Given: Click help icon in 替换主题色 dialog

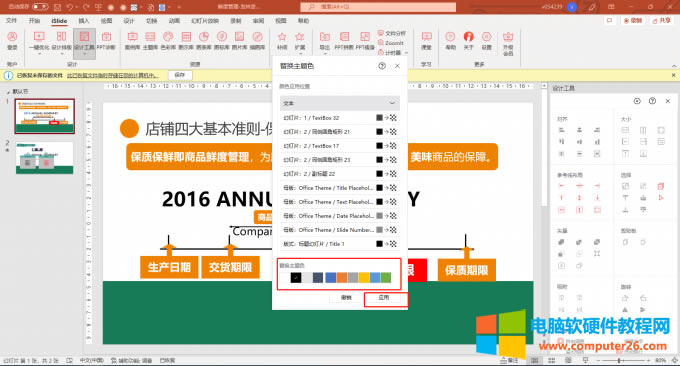Looking at the screenshot, I should pos(382,66).
